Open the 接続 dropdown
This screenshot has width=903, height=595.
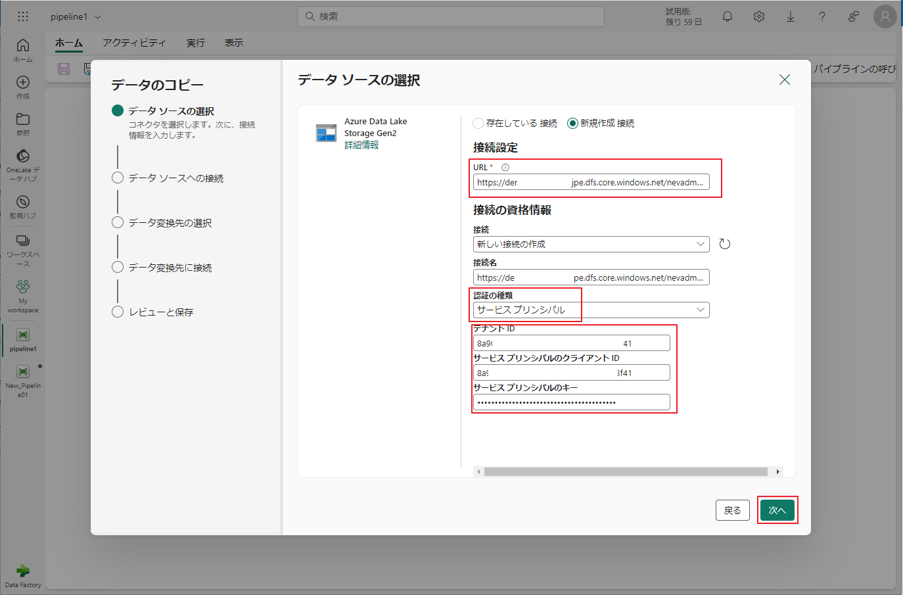point(591,244)
